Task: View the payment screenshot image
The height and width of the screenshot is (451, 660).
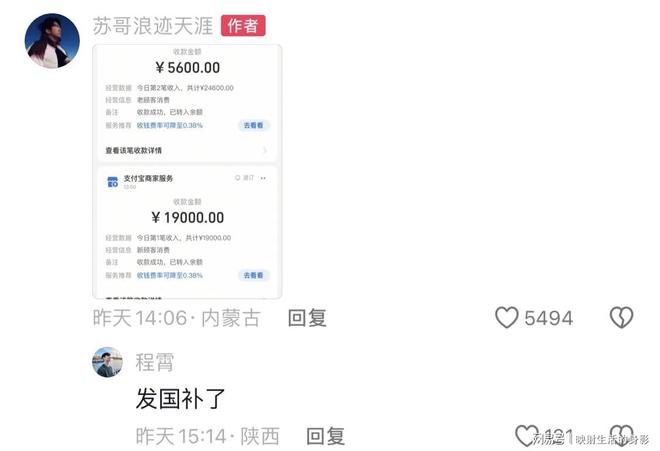Action: tap(187, 171)
